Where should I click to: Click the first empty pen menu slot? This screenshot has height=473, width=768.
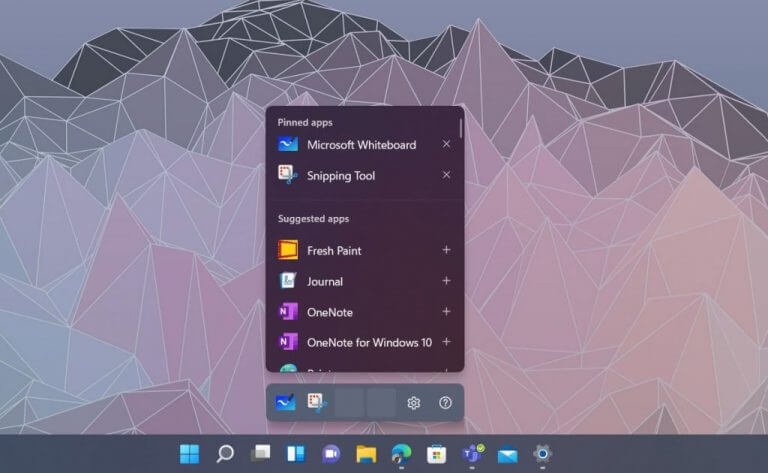point(349,403)
